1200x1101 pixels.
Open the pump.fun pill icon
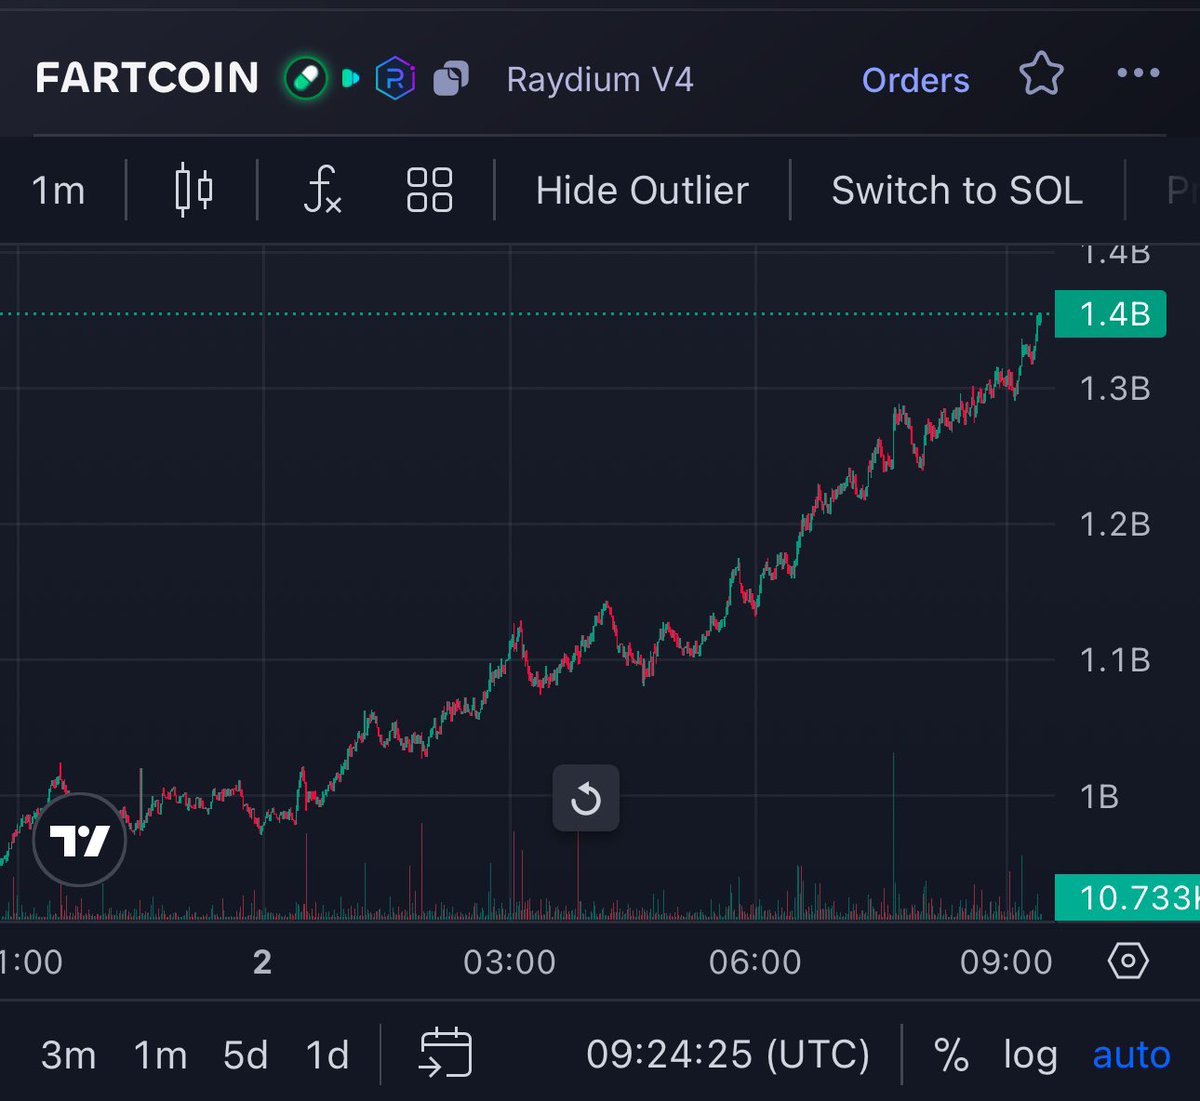pyautogui.click(x=305, y=78)
